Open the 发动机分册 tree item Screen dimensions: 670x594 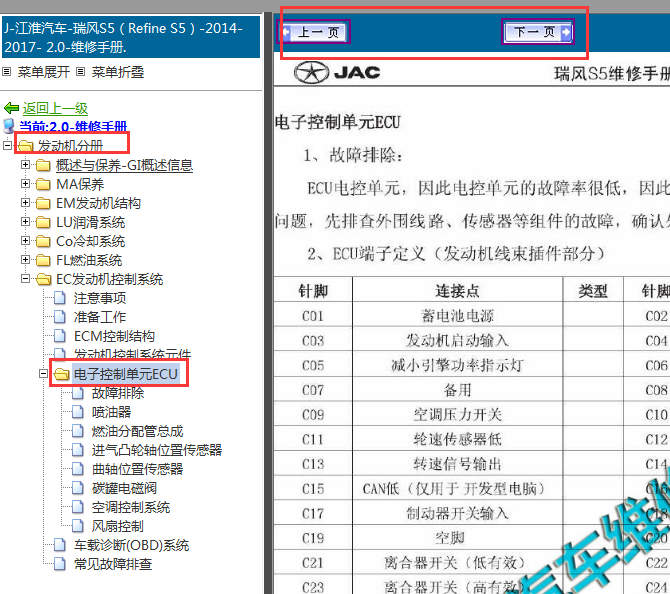click(71, 146)
